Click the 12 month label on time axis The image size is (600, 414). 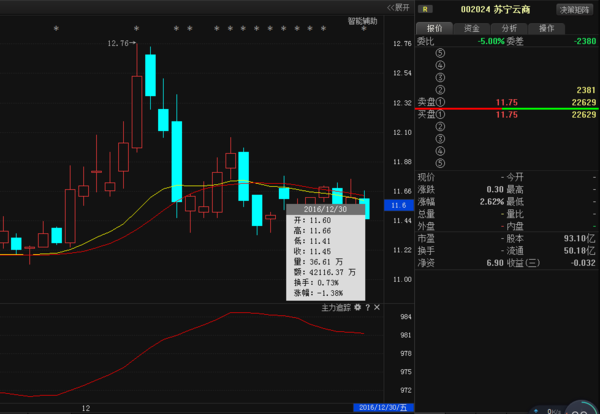pos(86,408)
